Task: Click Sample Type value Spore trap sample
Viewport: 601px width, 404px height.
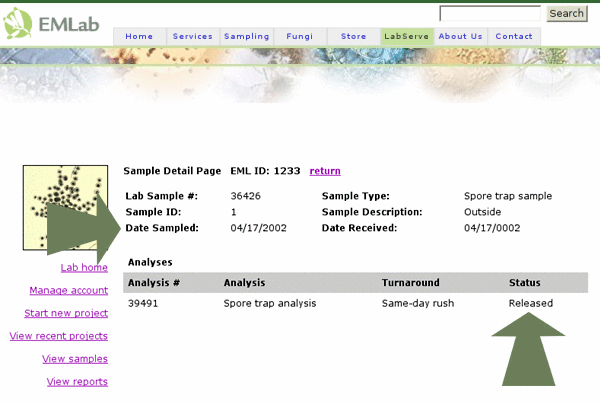Action: [508, 196]
